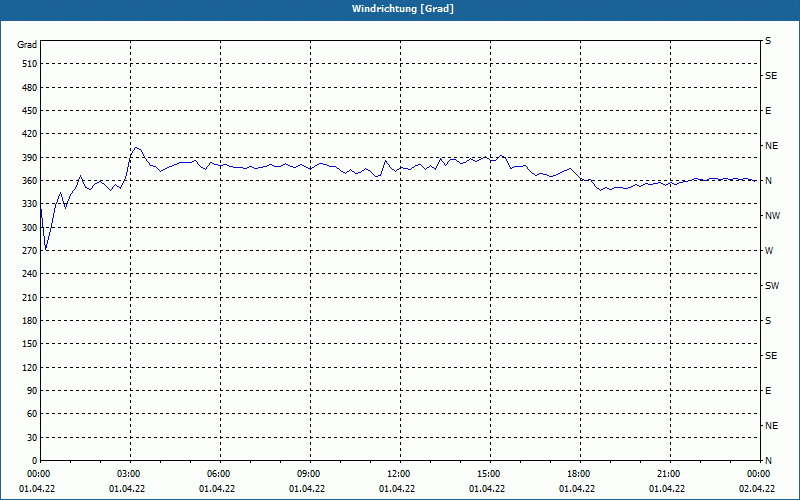Click the 300 axis value
Viewport: 800px width, 500px height.
(30, 228)
